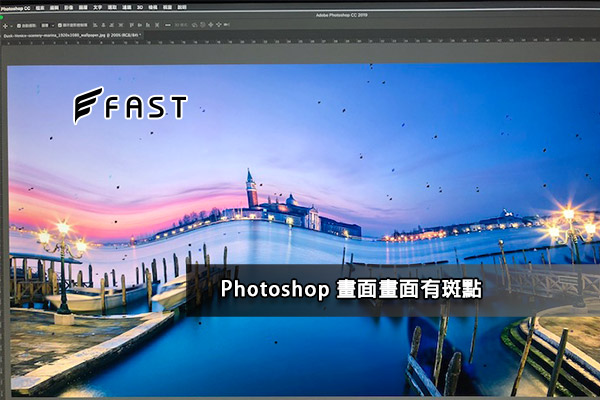Open the 選取 (Select) menu
Viewport: 600px width, 400px height.
(112, 7)
